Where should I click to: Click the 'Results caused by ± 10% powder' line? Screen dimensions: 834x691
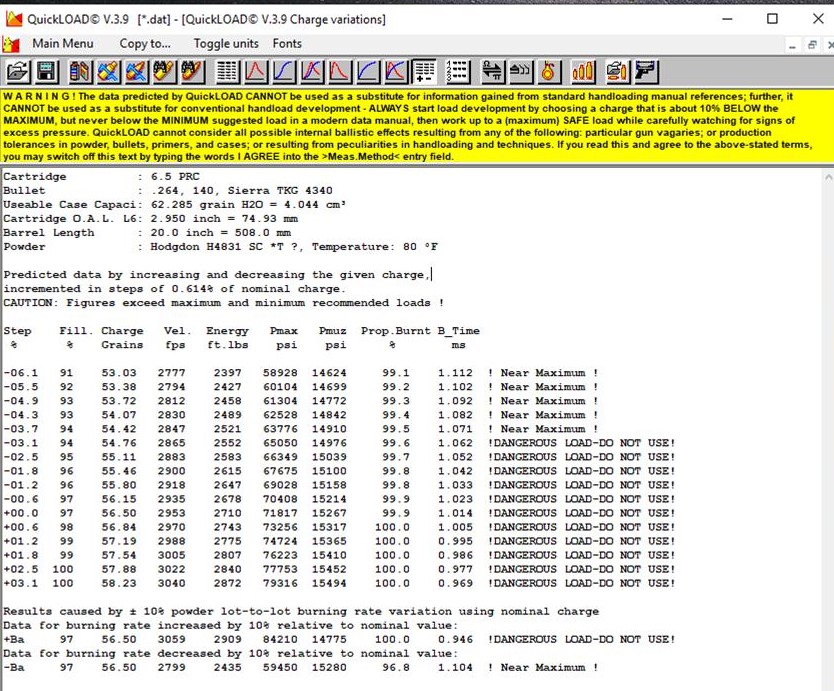click(x=301, y=612)
